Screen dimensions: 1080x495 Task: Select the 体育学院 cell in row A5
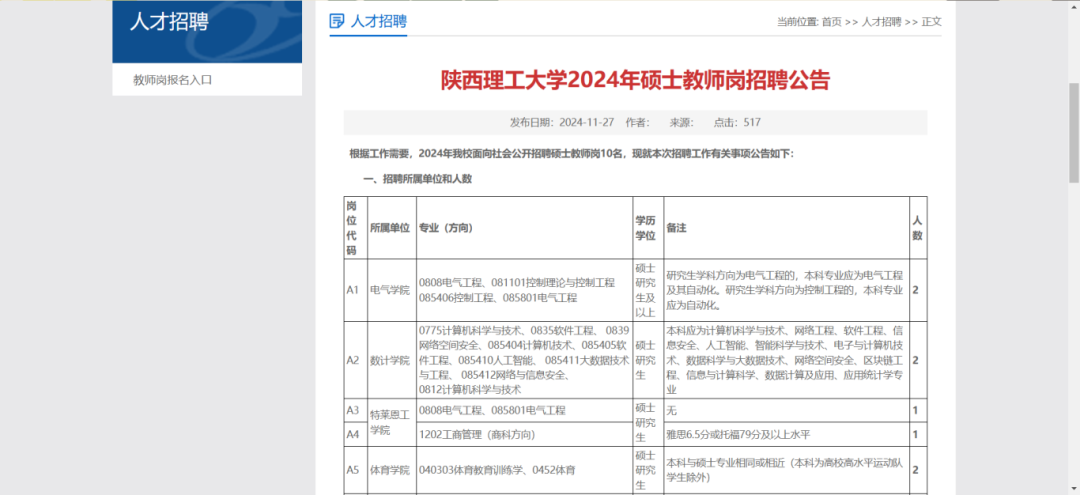click(390, 469)
